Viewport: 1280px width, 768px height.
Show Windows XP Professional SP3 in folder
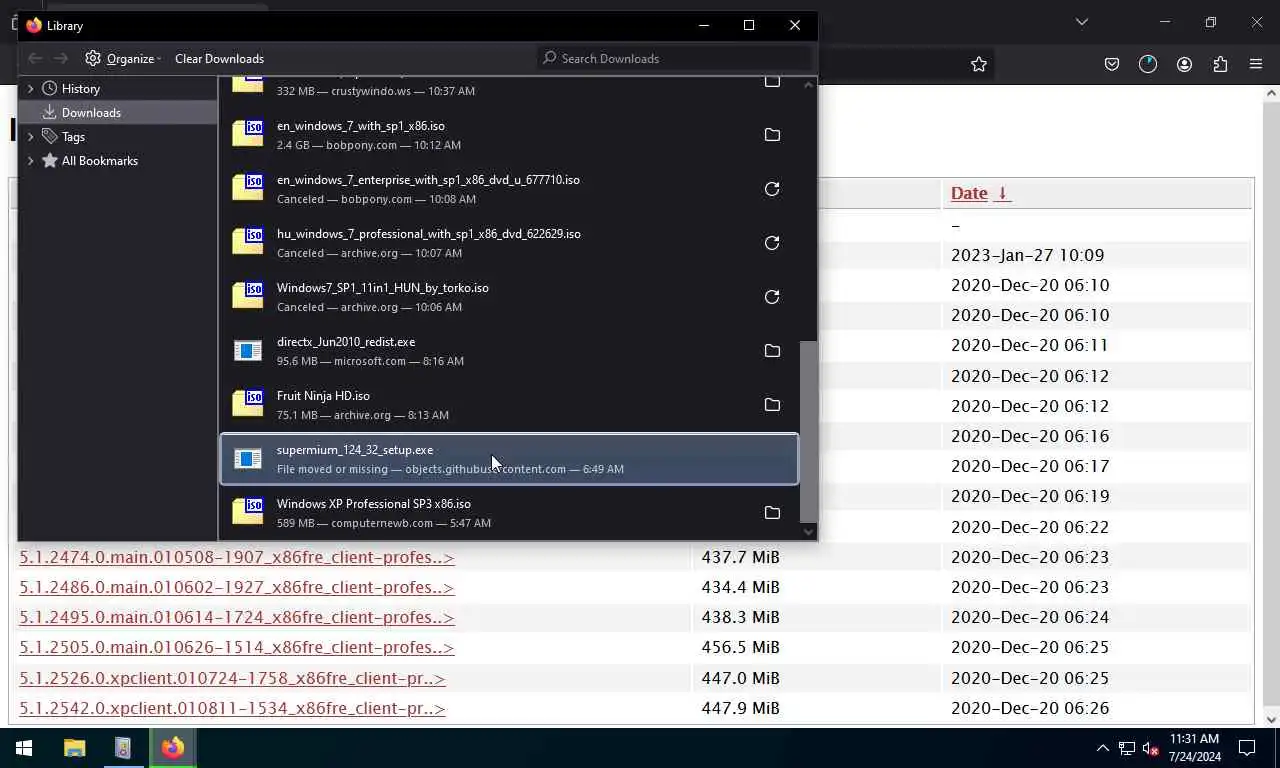point(772,513)
